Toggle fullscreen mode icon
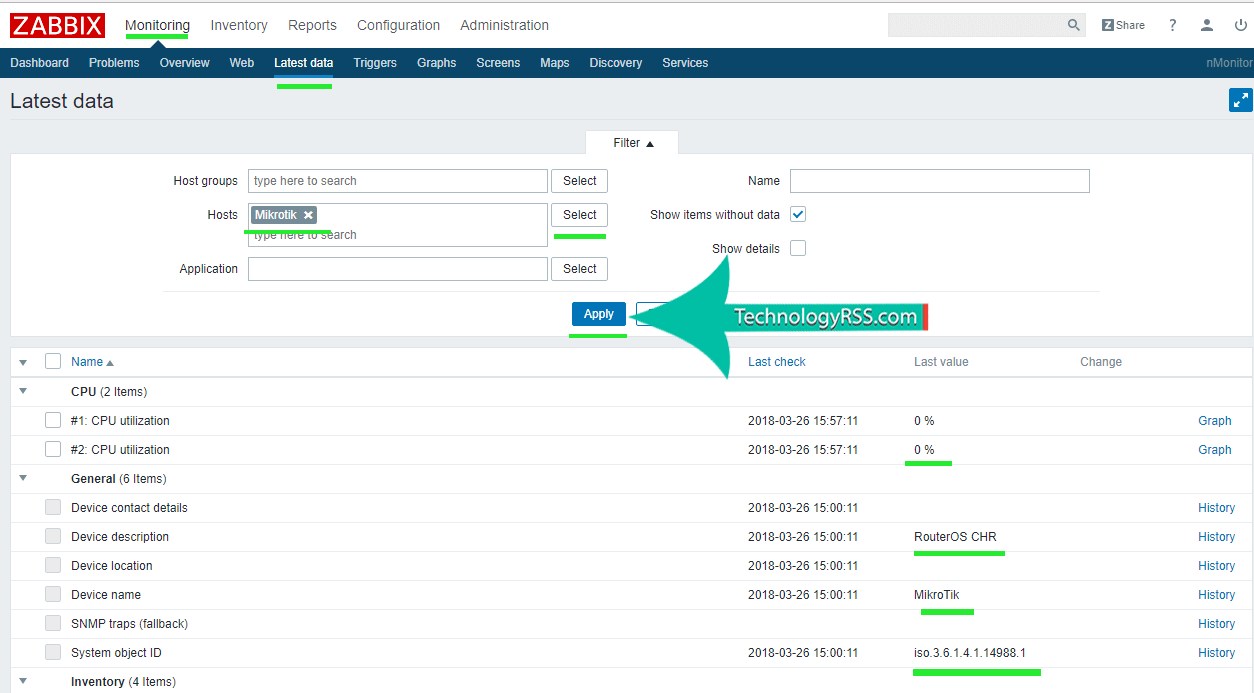The width and height of the screenshot is (1254, 693). pyautogui.click(x=1240, y=100)
